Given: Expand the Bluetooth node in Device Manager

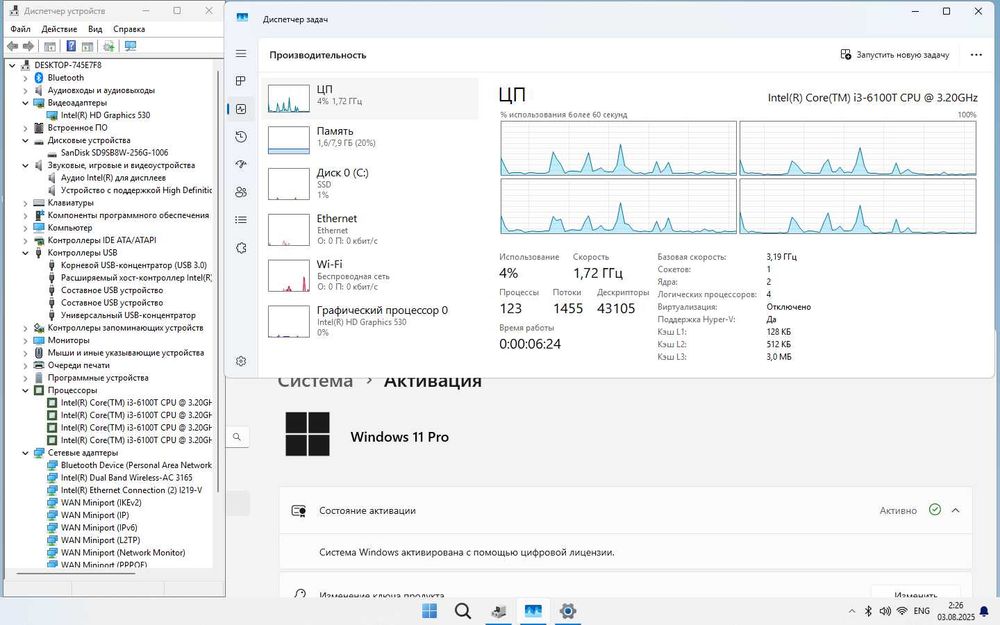Looking at the screenshot, I should (x=26, y=78).
